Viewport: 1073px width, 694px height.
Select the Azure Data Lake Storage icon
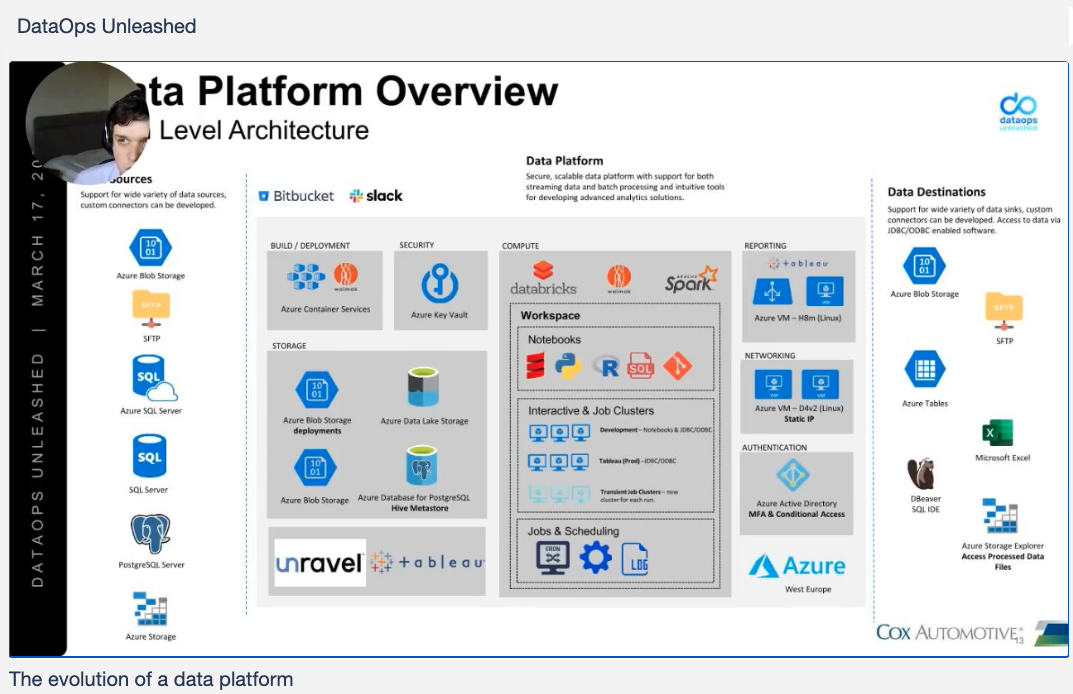[x=423, y=387]
